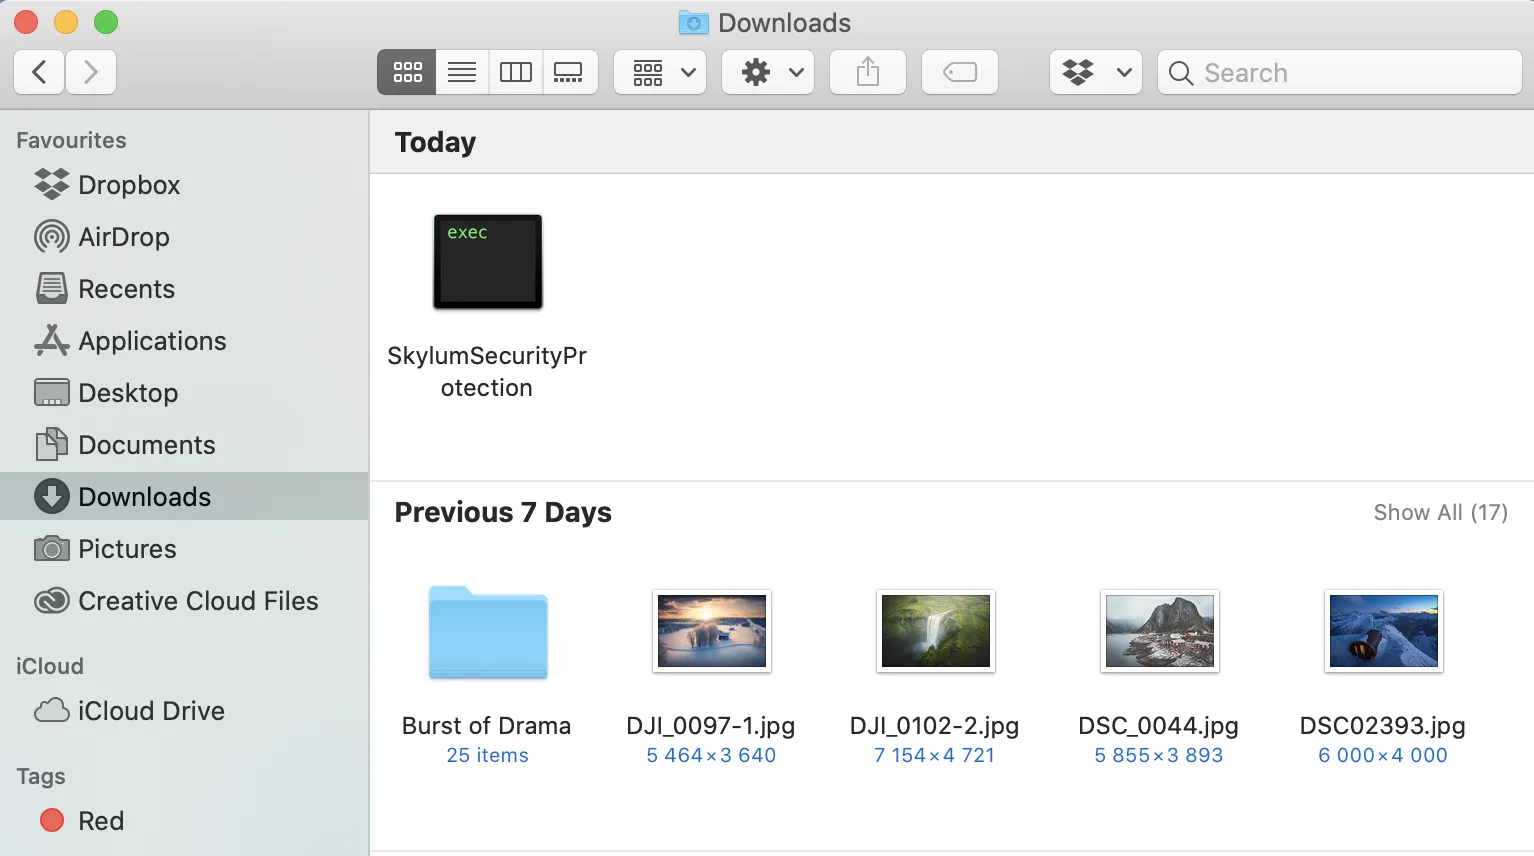Switch to column view mode
The width and height of the screenshot is (1534, 856).
(516, 72)
